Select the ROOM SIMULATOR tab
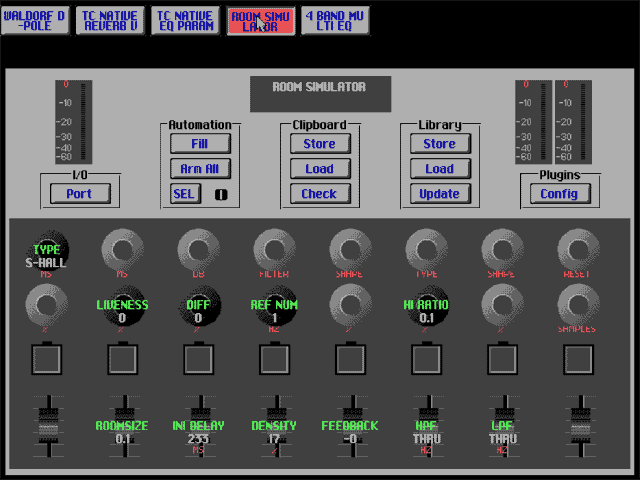 (x=260, y=20)
